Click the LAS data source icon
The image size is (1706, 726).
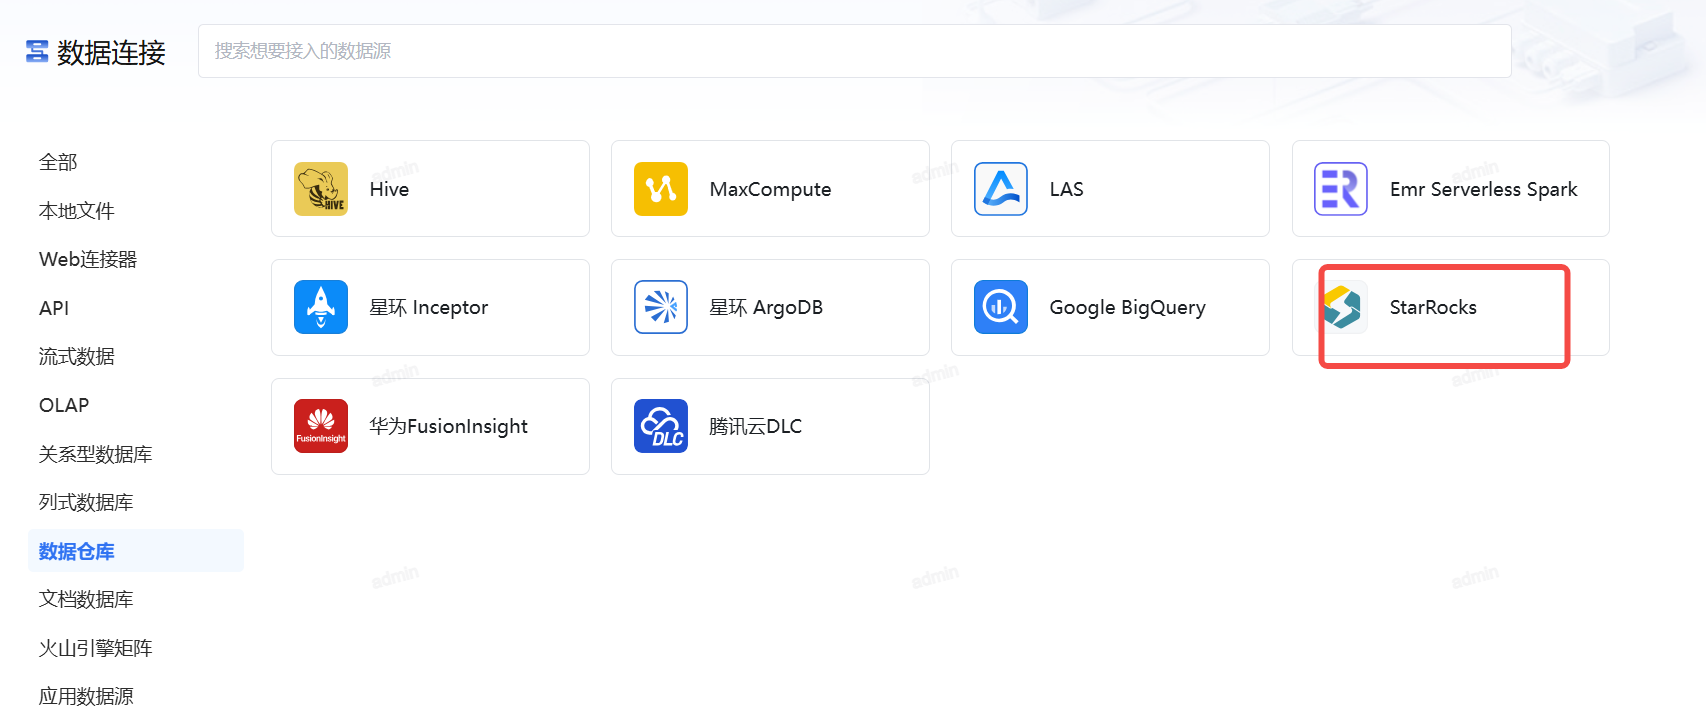1001,189
